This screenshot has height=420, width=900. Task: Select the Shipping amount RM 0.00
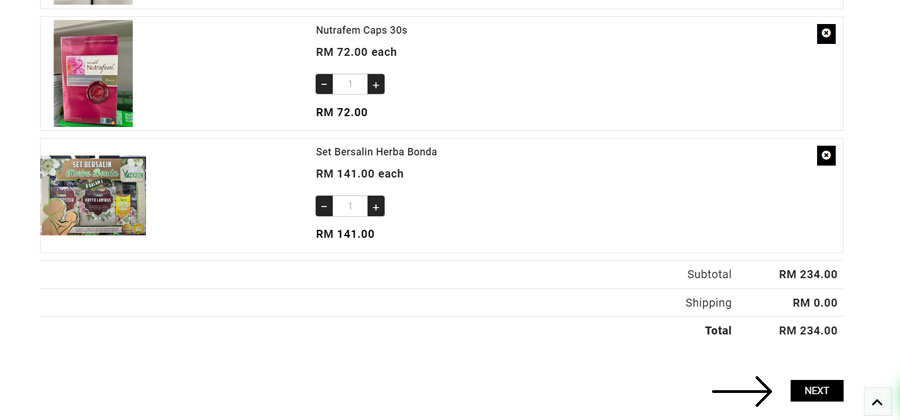814,303
